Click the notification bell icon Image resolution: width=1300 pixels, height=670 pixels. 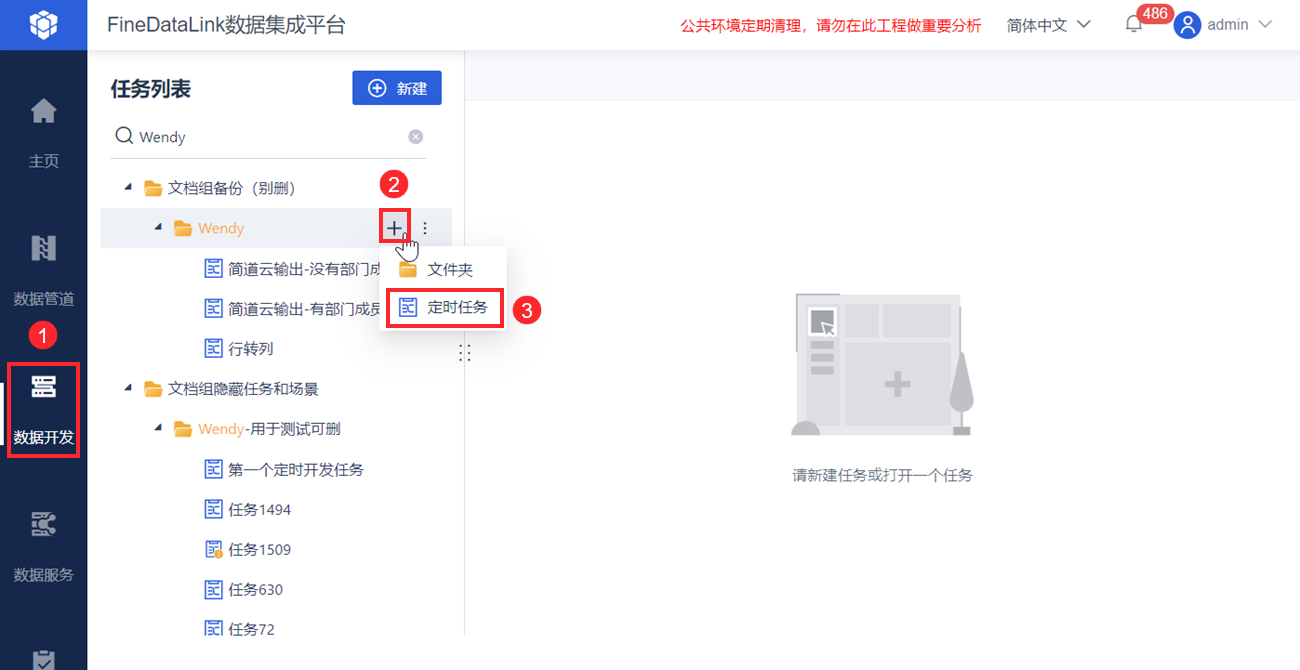[1134, 25]
